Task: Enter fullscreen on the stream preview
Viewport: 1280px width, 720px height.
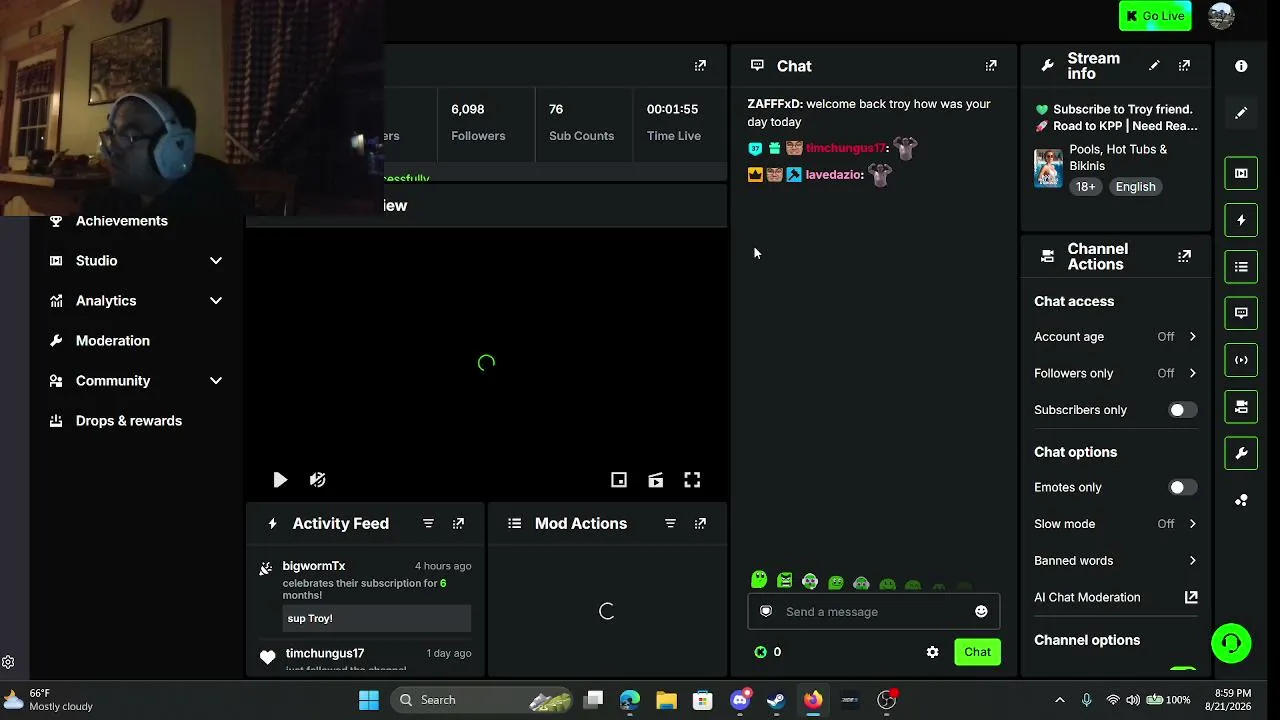Action: (692, 480)
